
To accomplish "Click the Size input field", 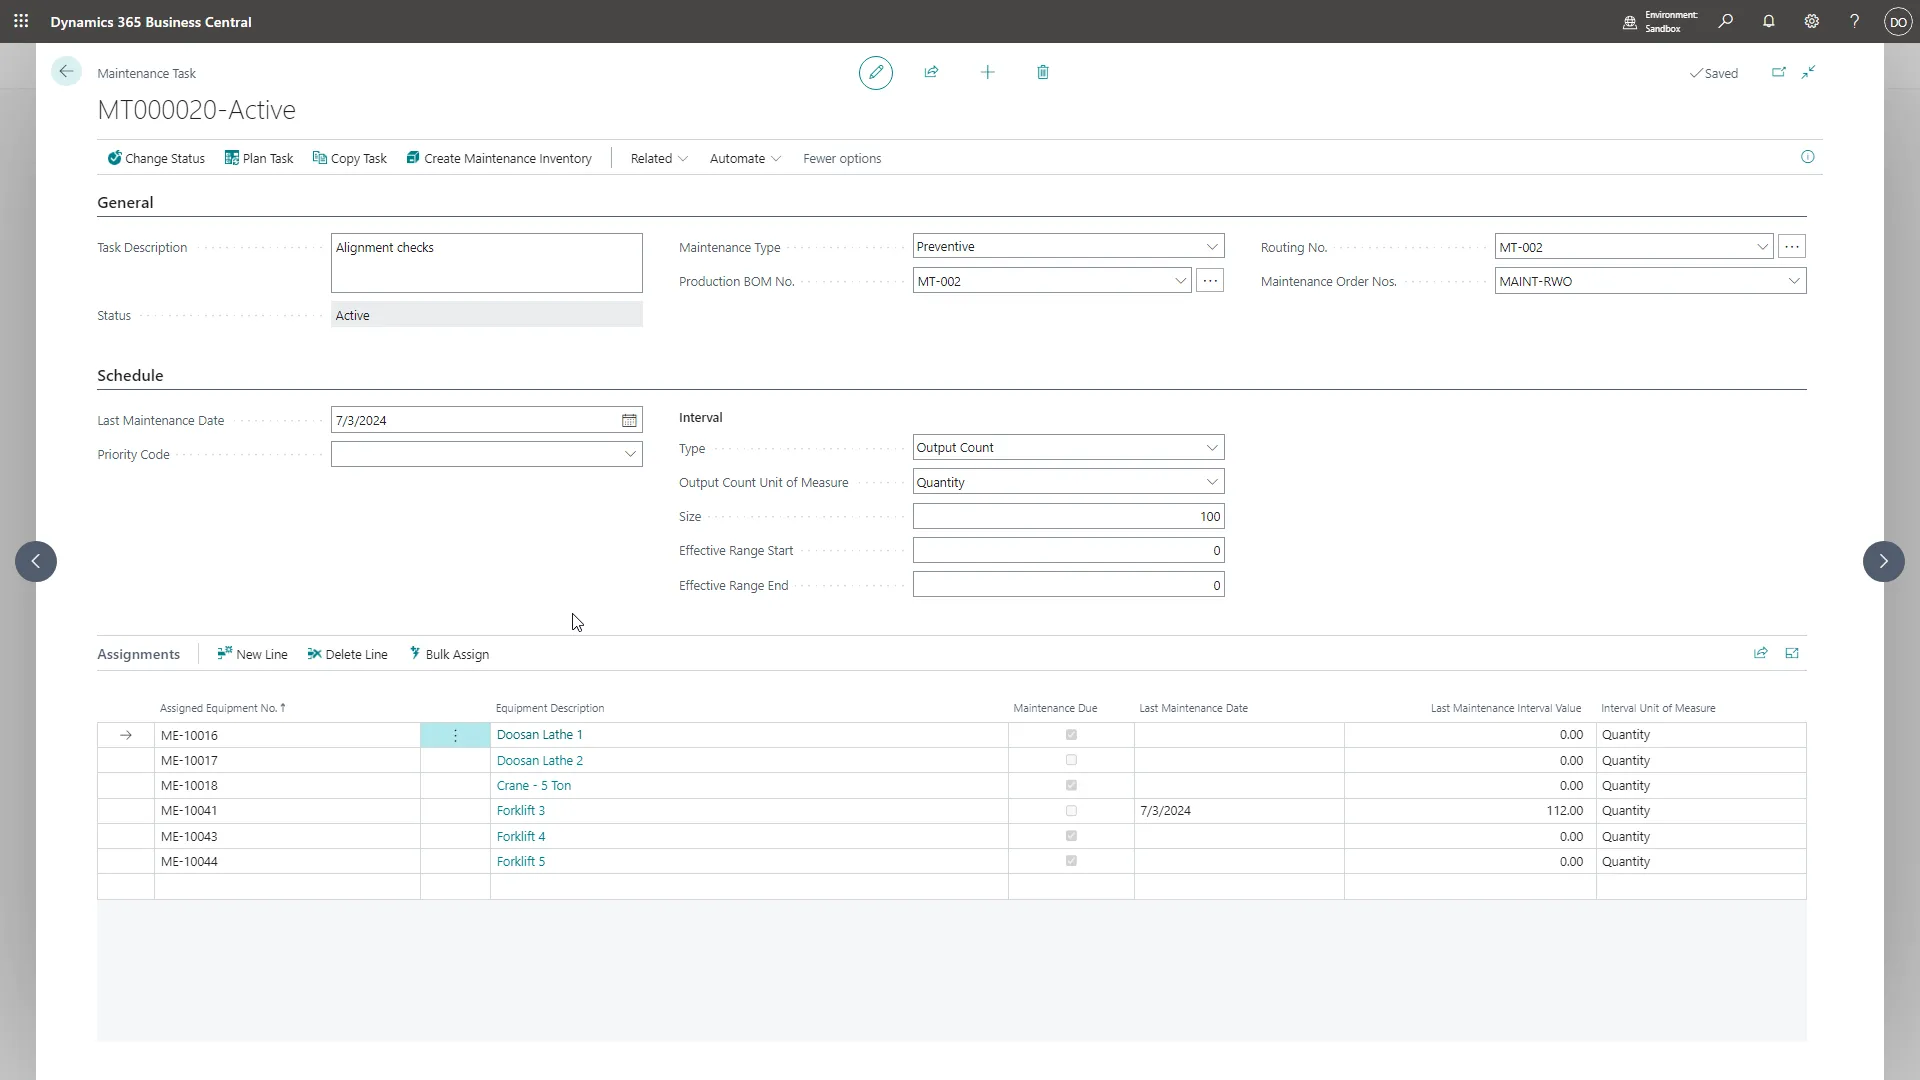I will [x=1067, y=517].
